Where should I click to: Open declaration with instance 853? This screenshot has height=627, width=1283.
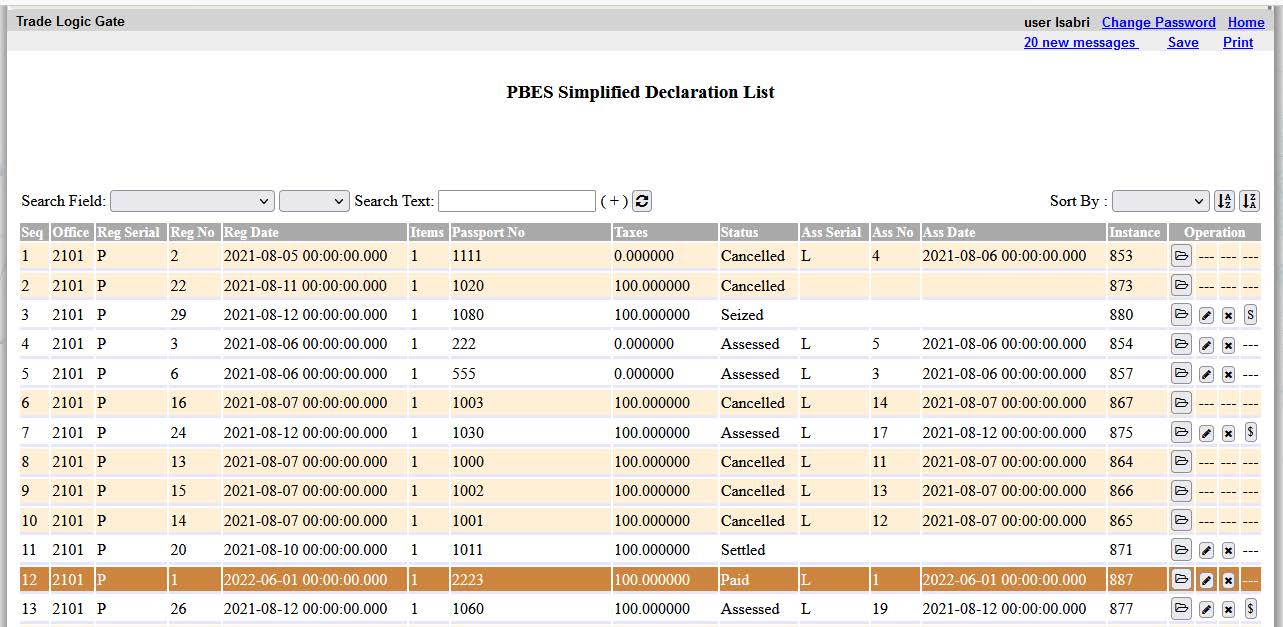click(x=1181, y=256)
